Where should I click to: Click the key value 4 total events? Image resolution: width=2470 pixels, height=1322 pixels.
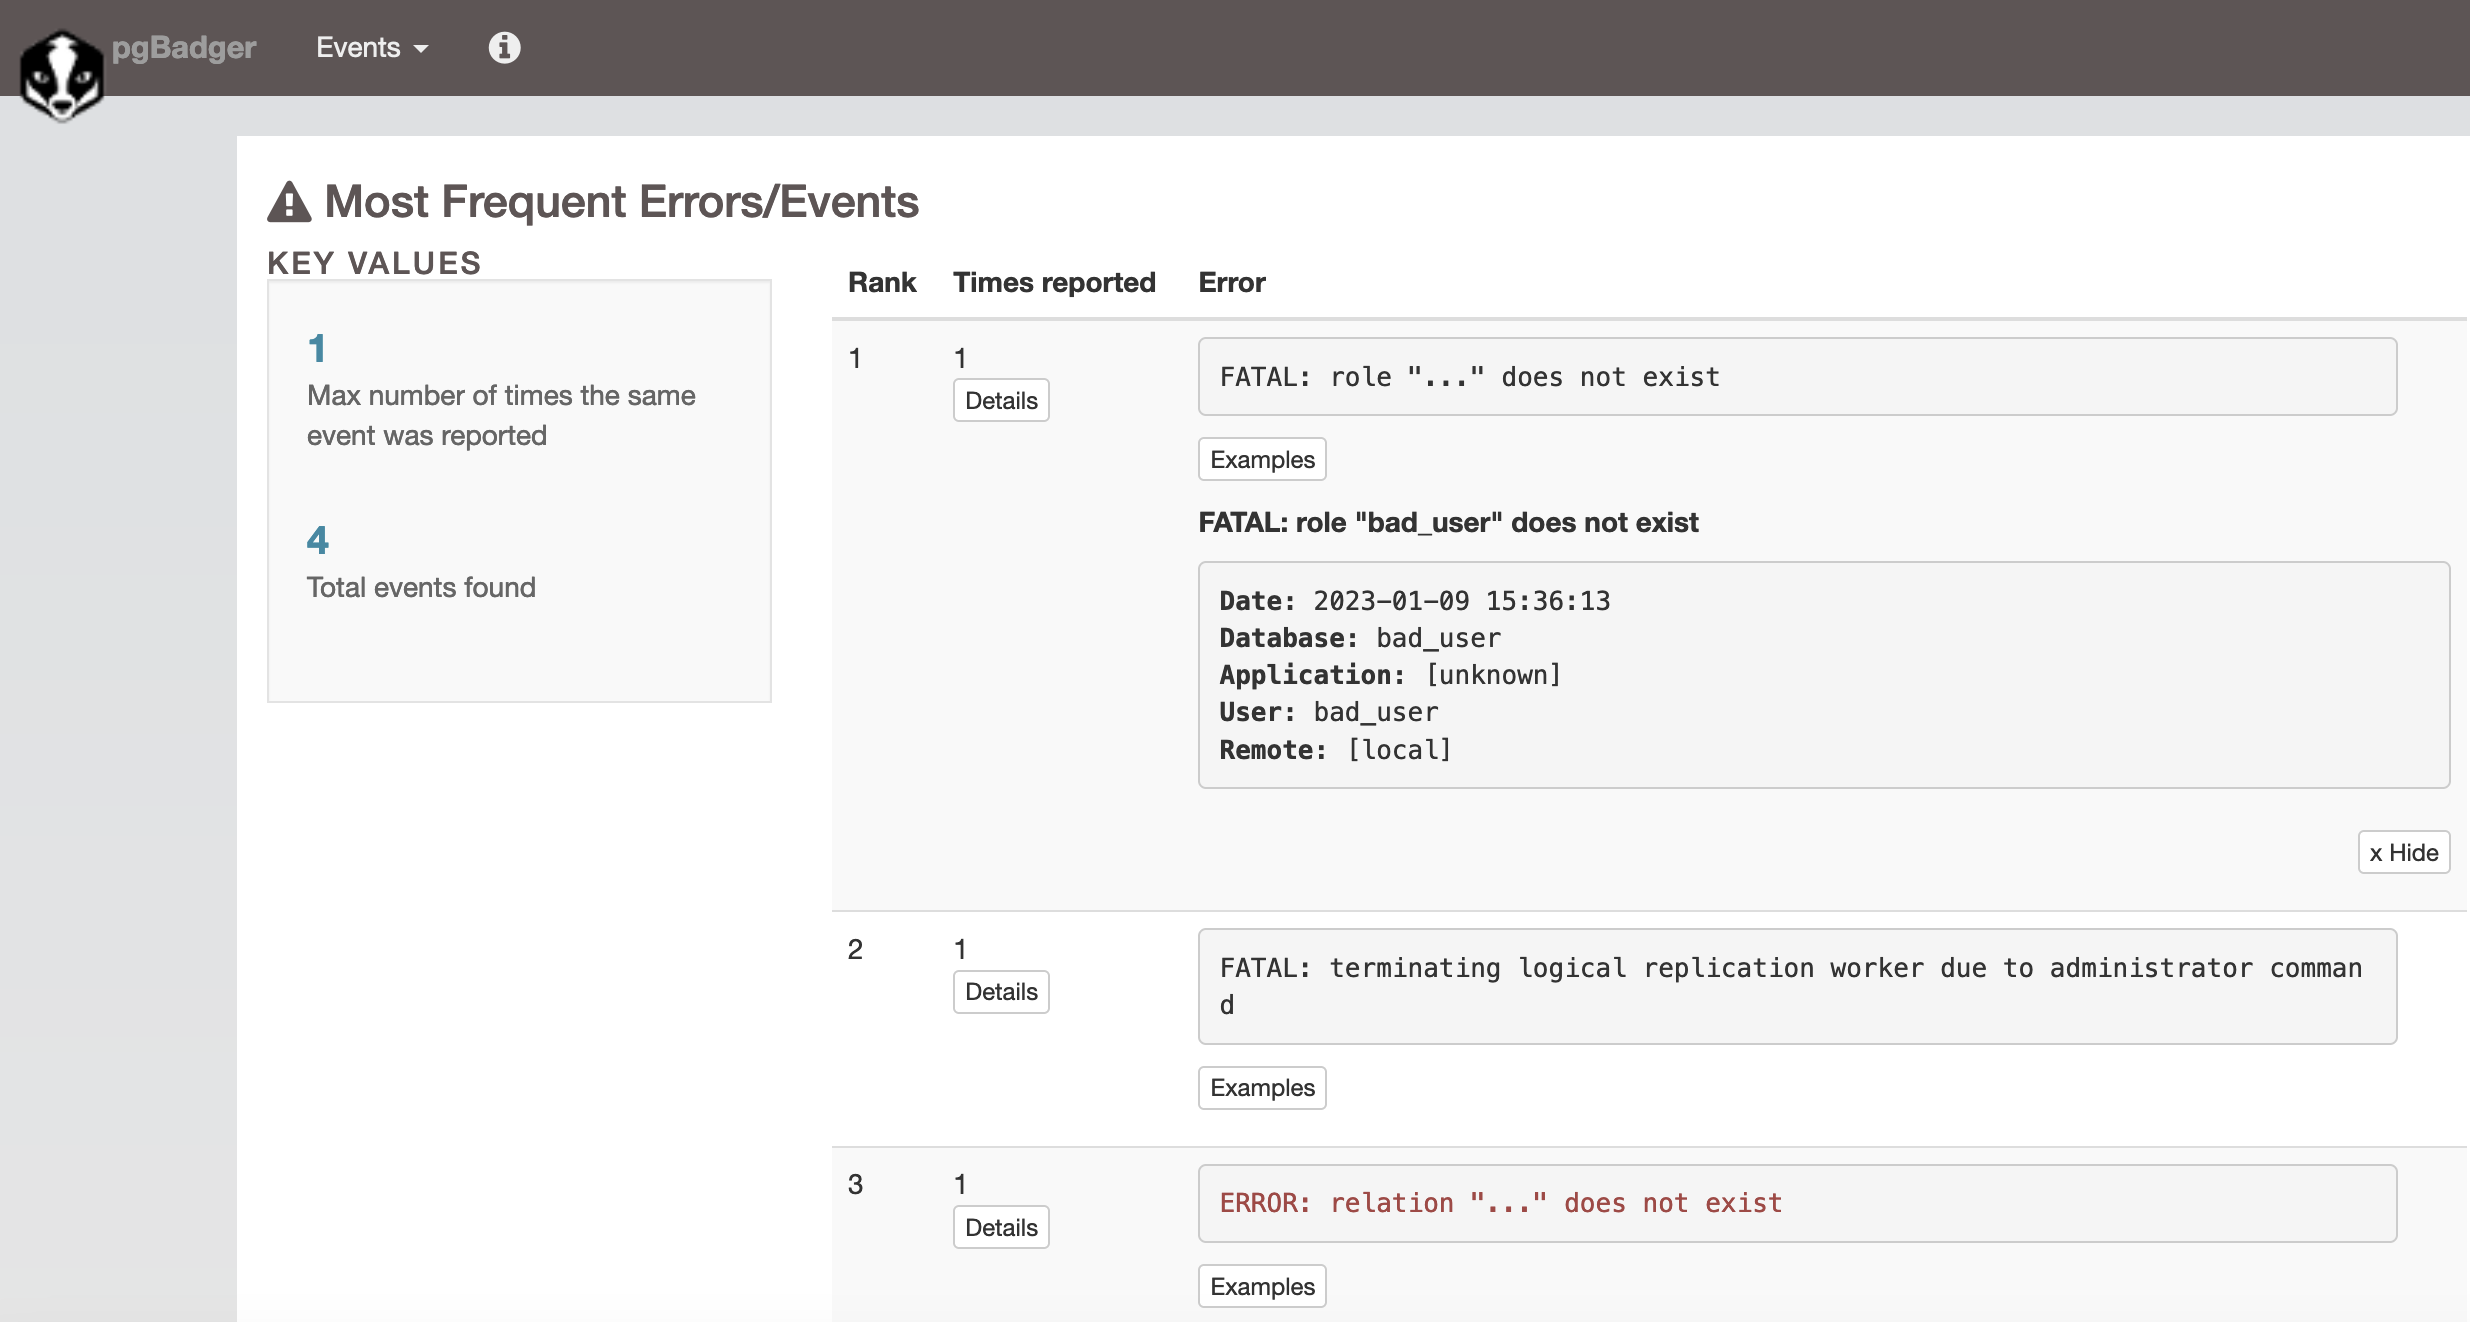(317, 541)
